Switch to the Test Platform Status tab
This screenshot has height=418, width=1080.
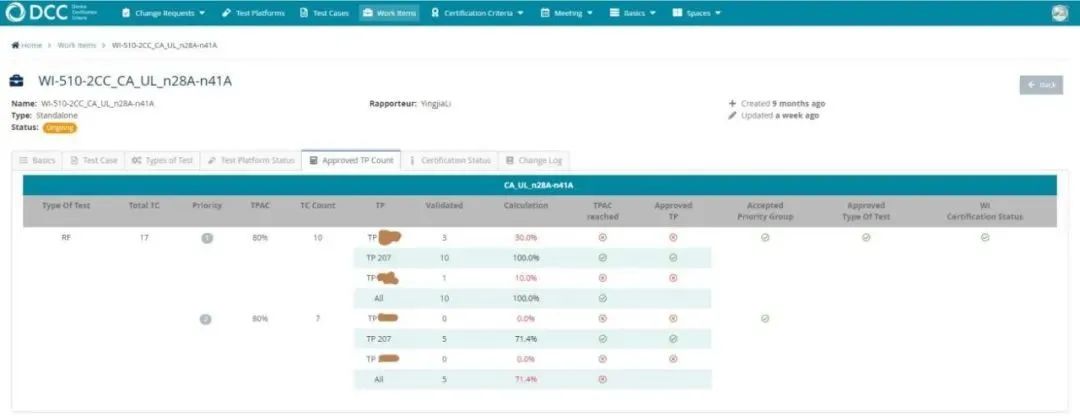(x=250, y=160)
